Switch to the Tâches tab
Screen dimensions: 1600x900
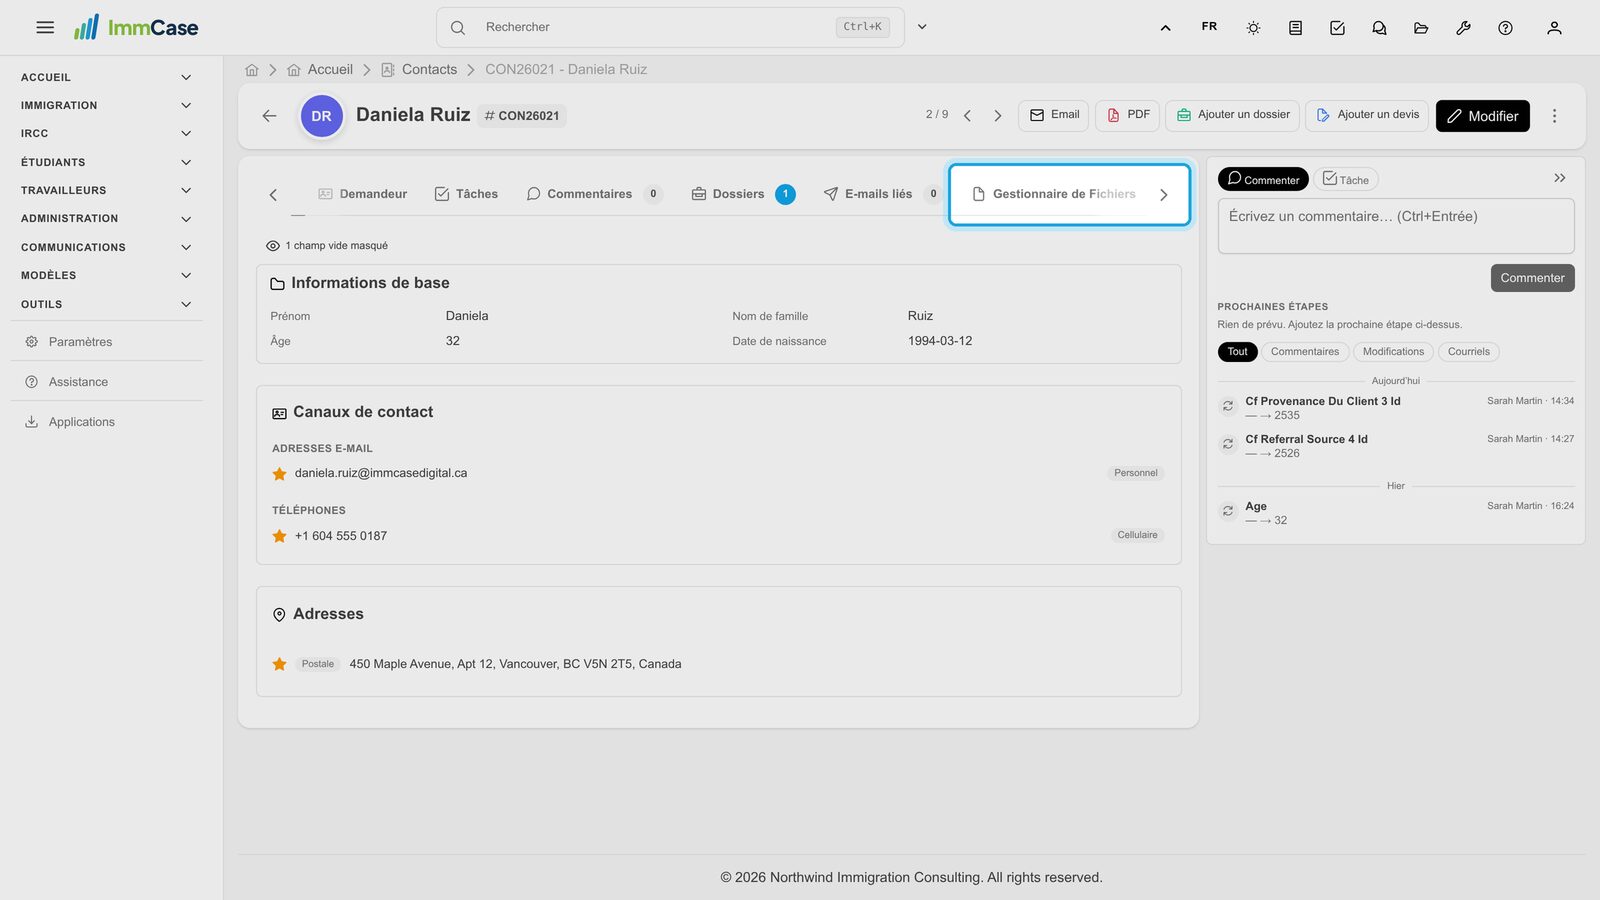tap(466, 194)
